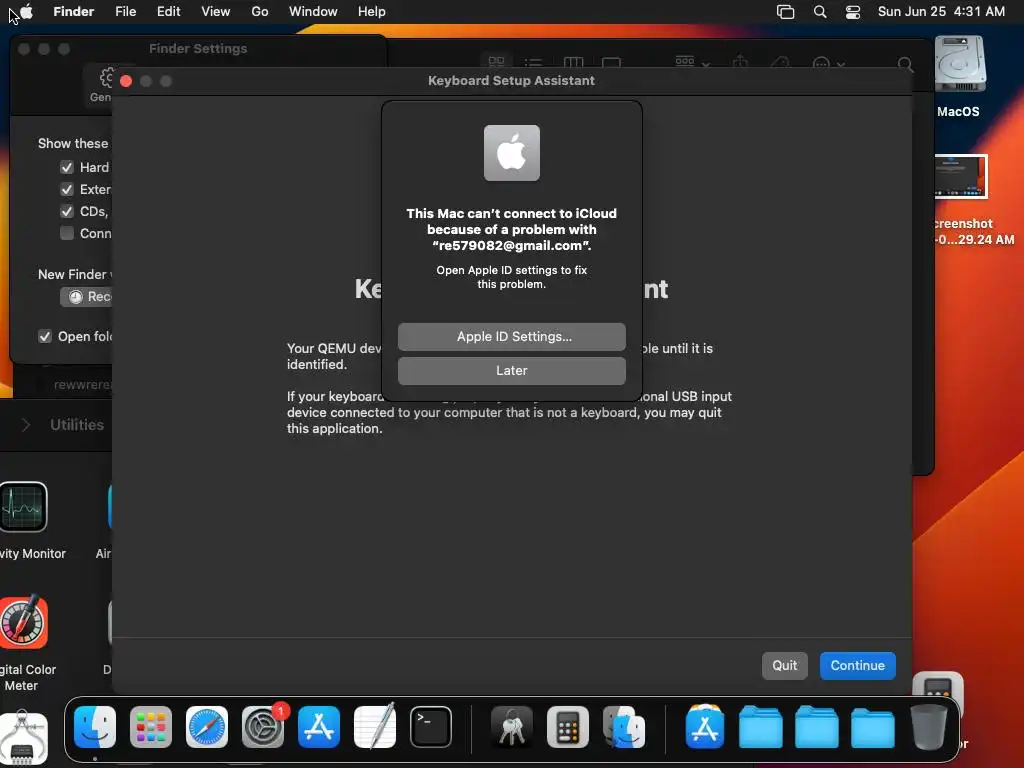
Task: Toggle External disks checkbox in Finder Settings
Action: click(x=67, y=189)
